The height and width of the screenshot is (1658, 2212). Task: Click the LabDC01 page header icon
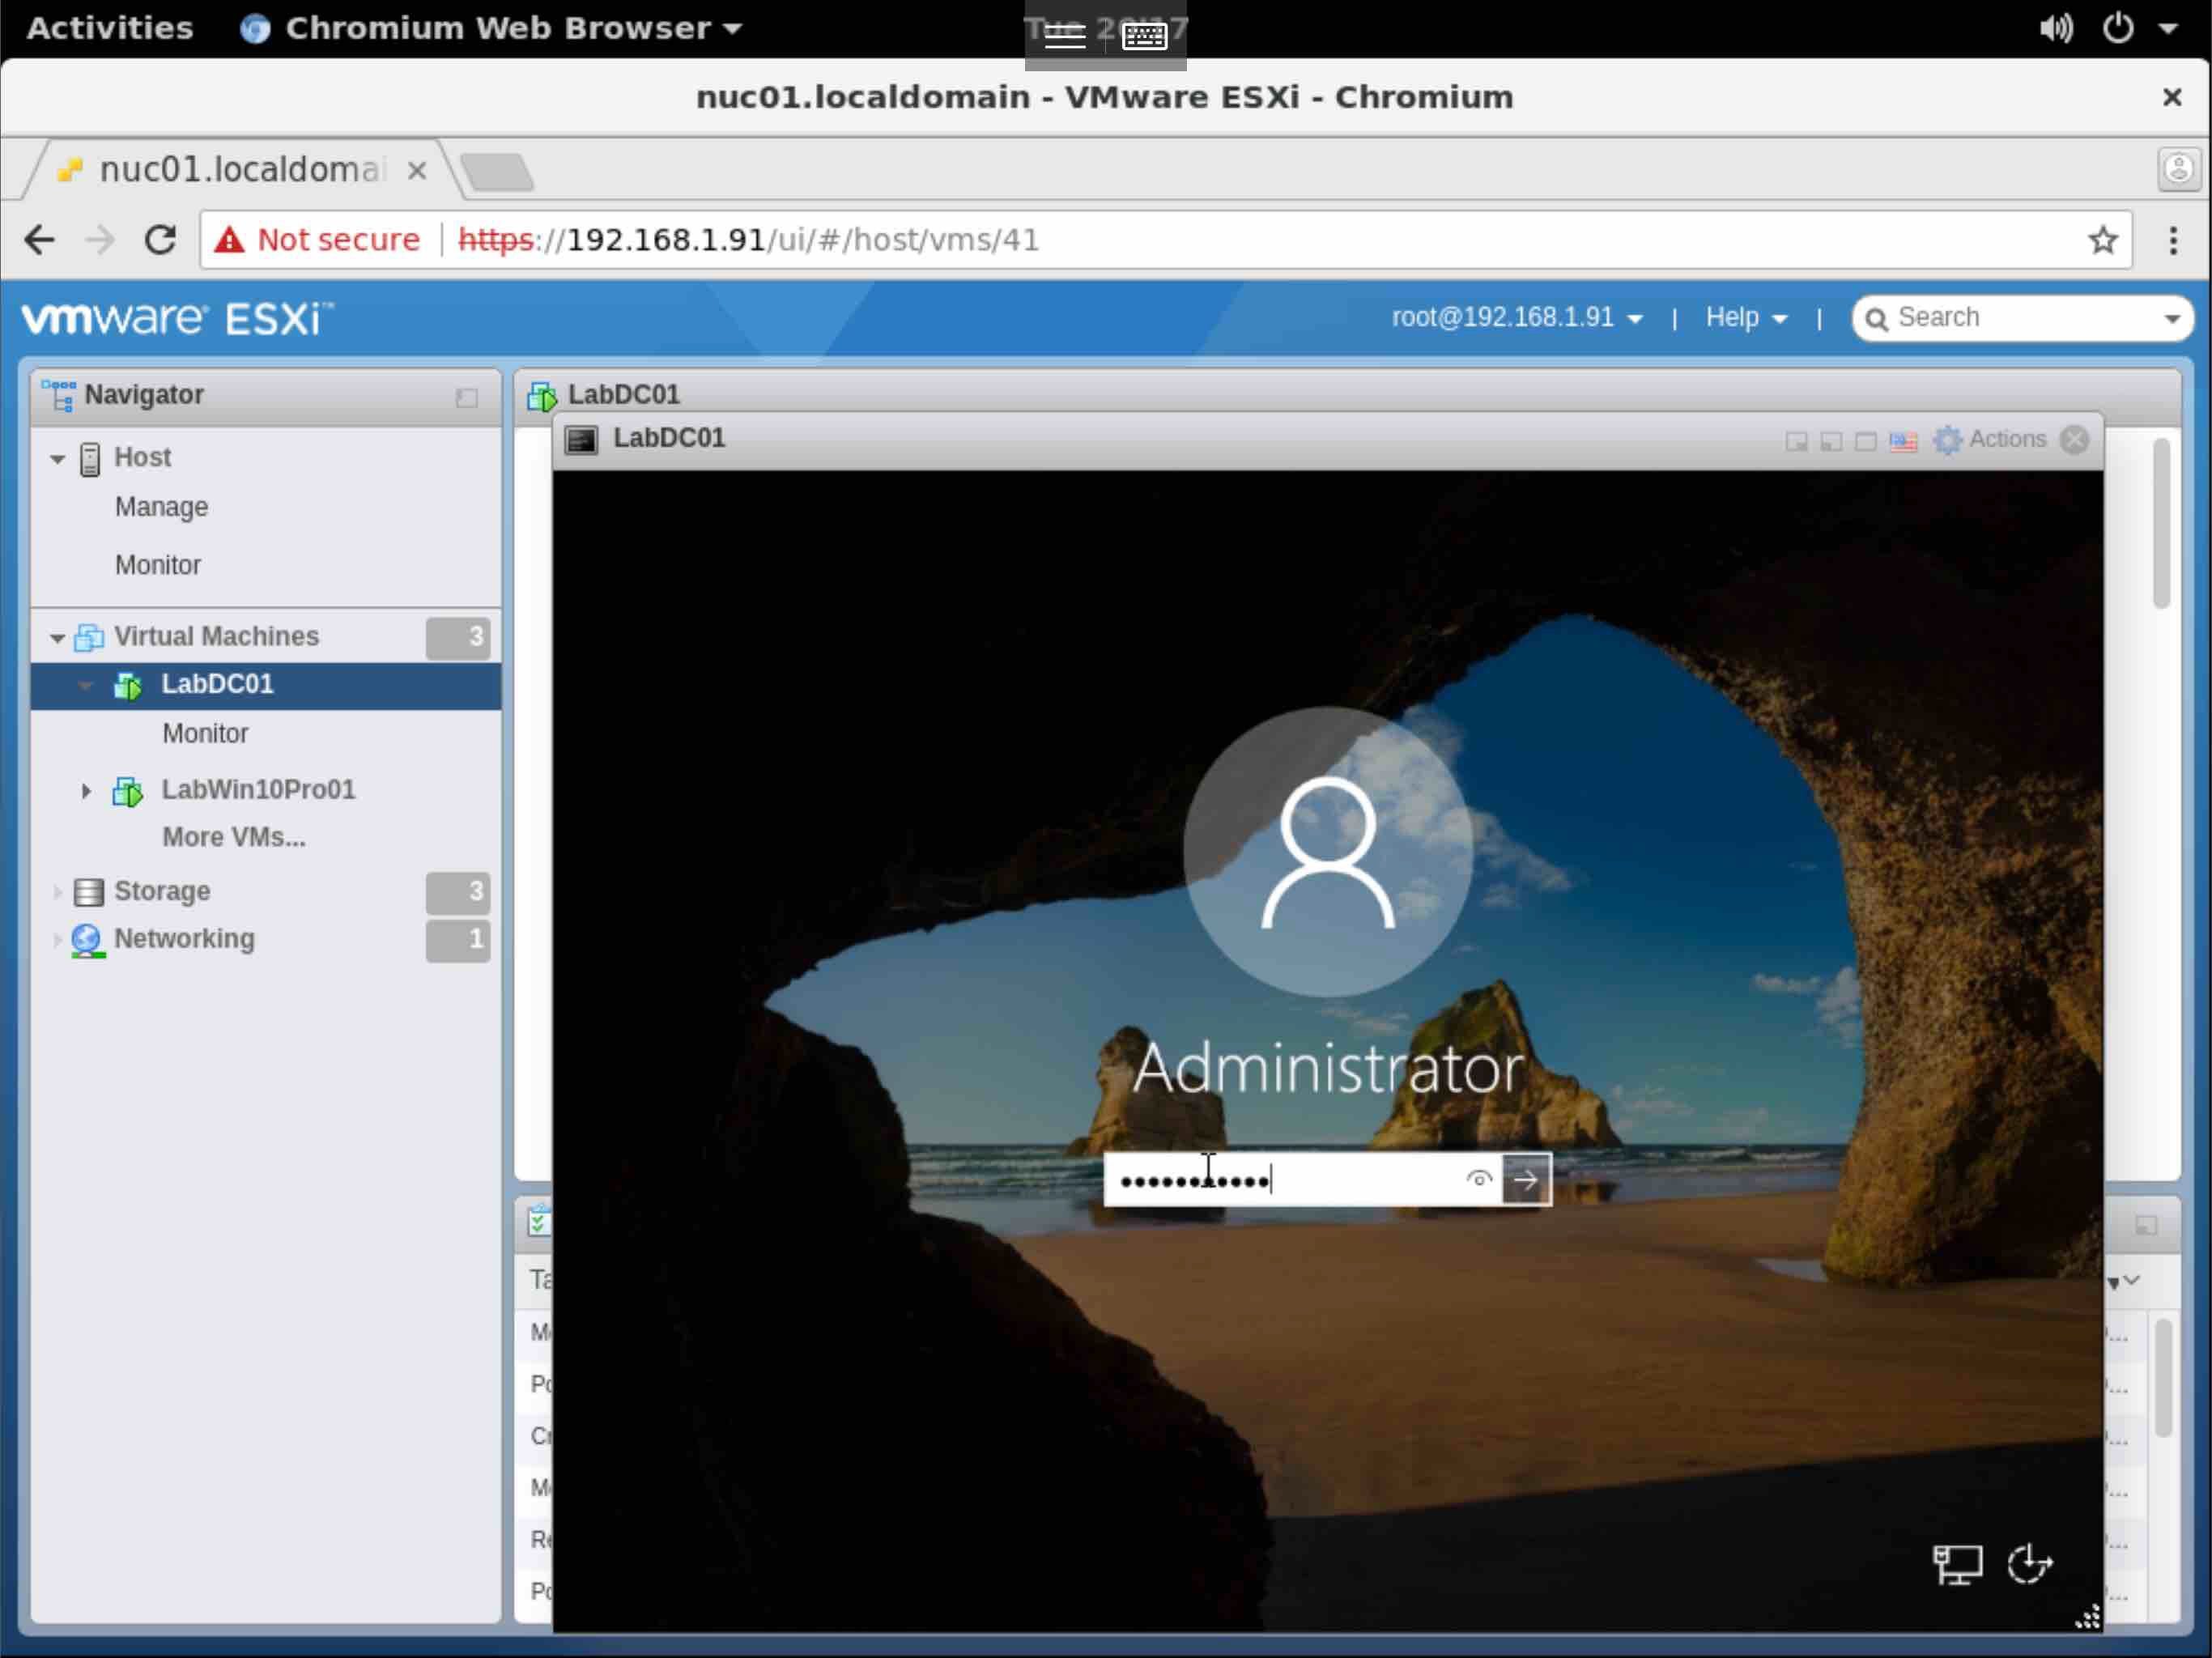(542, 396)
